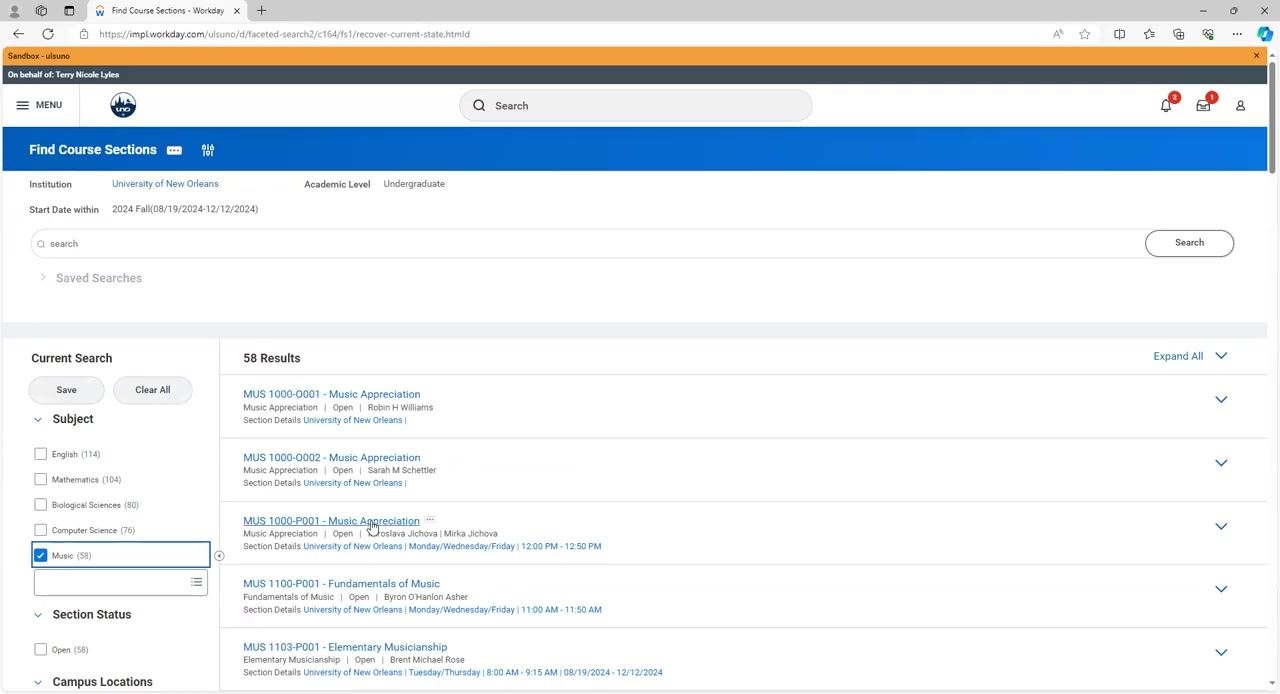Select the '58 Results' count text
Screen dimensions: 1280x694
click(271, 358)
